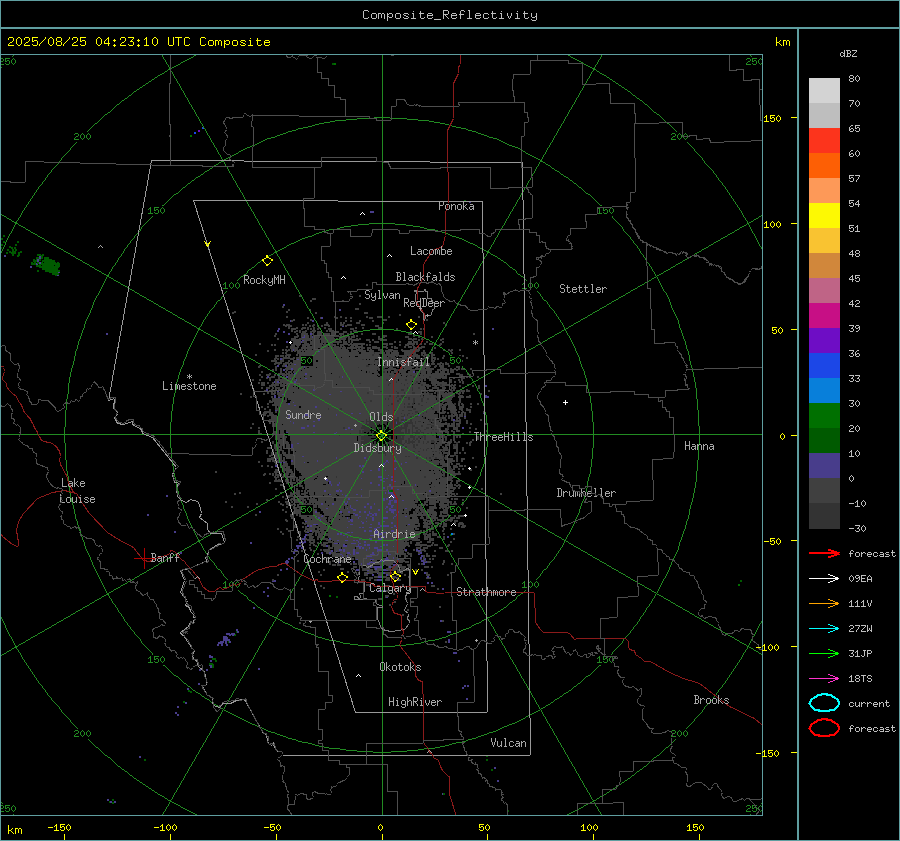
Task: Click the Stettler city label
Action: pyautogui.click(x=583, y=289)
